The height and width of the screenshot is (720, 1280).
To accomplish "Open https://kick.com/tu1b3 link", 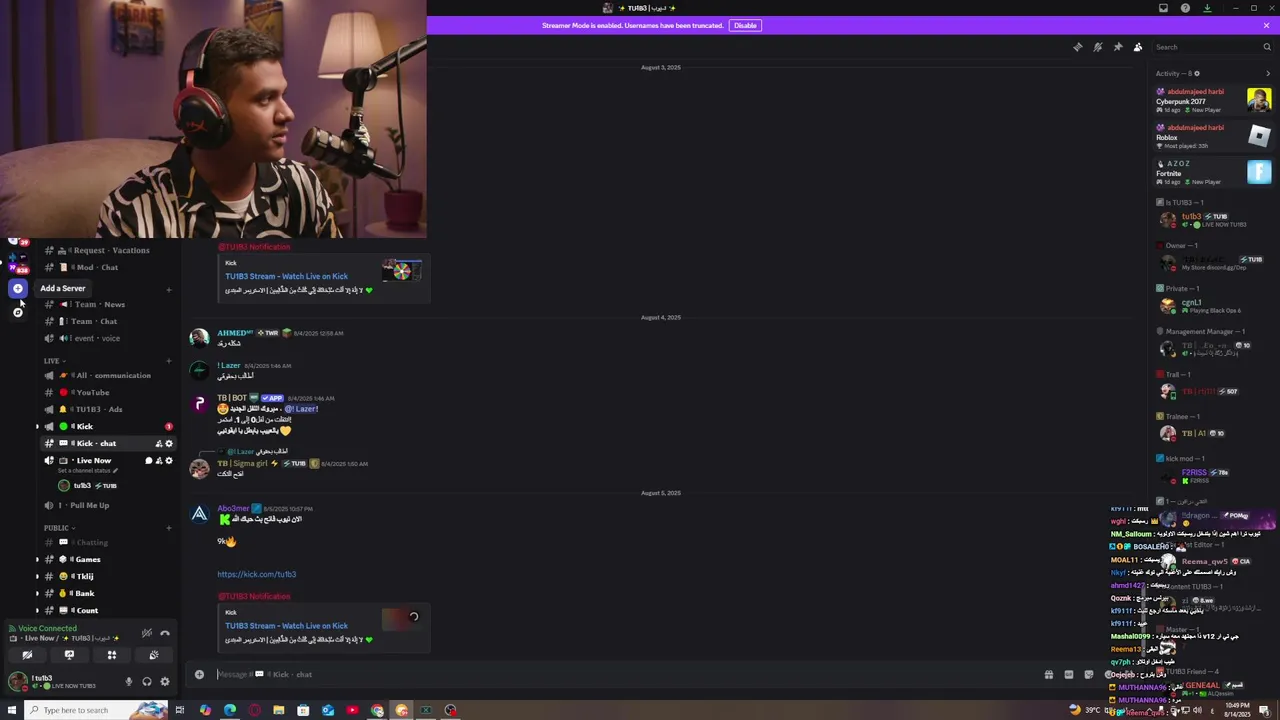I will (257, 574).
